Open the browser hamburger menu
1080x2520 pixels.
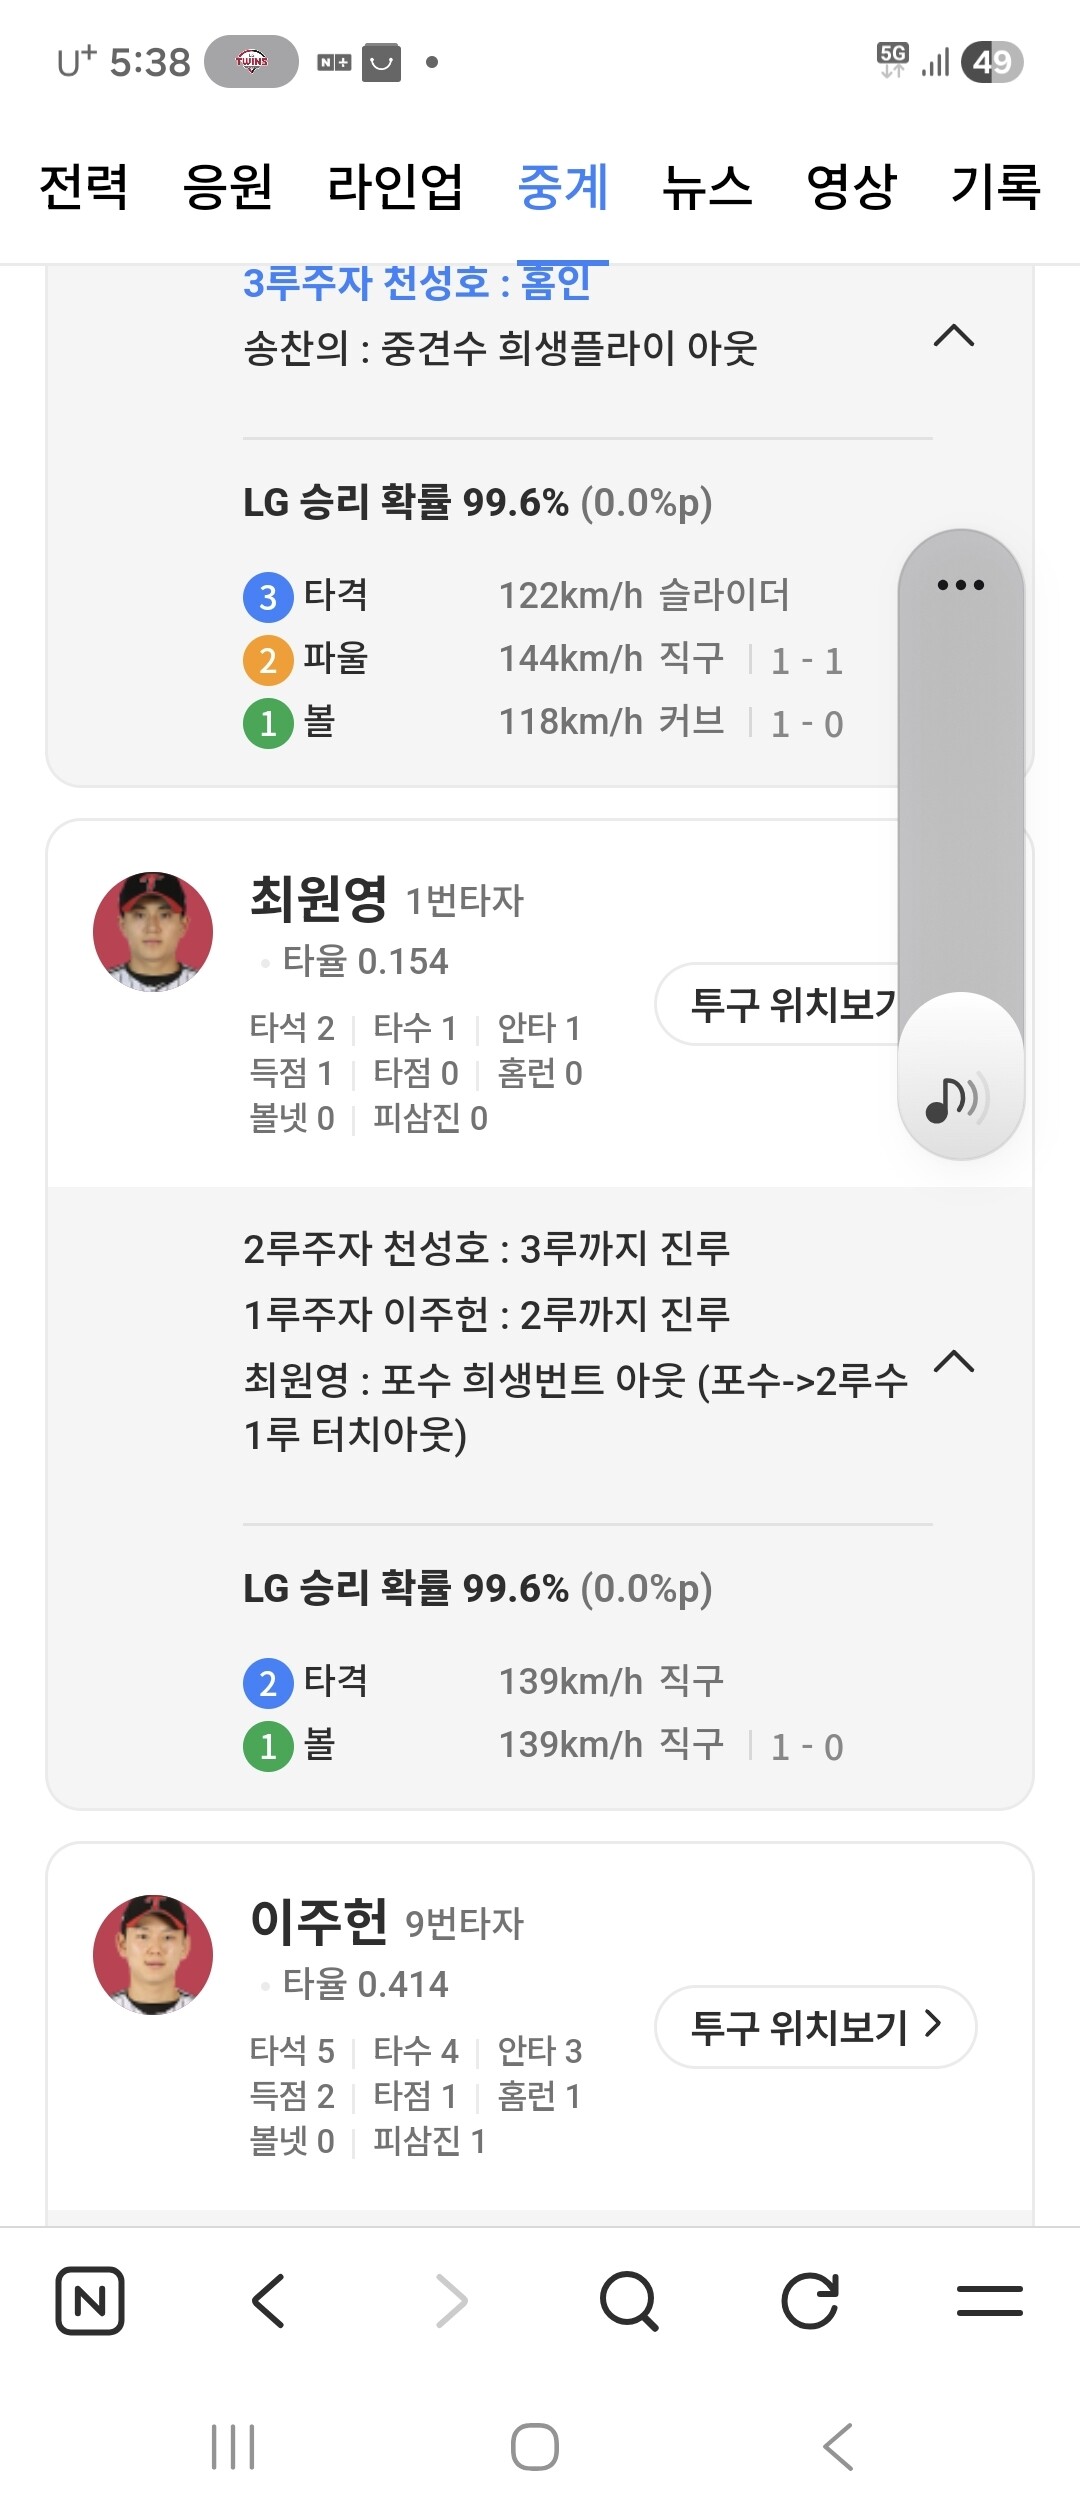[x=989, y=2301]
